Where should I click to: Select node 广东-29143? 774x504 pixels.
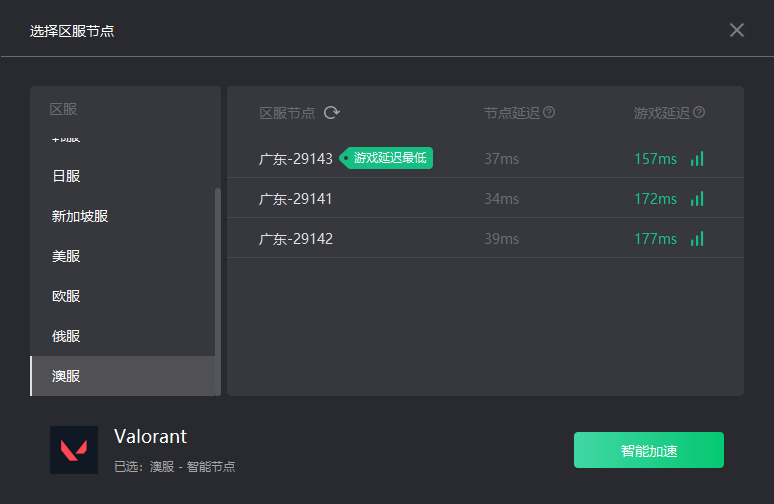click(x=485, y=158)
